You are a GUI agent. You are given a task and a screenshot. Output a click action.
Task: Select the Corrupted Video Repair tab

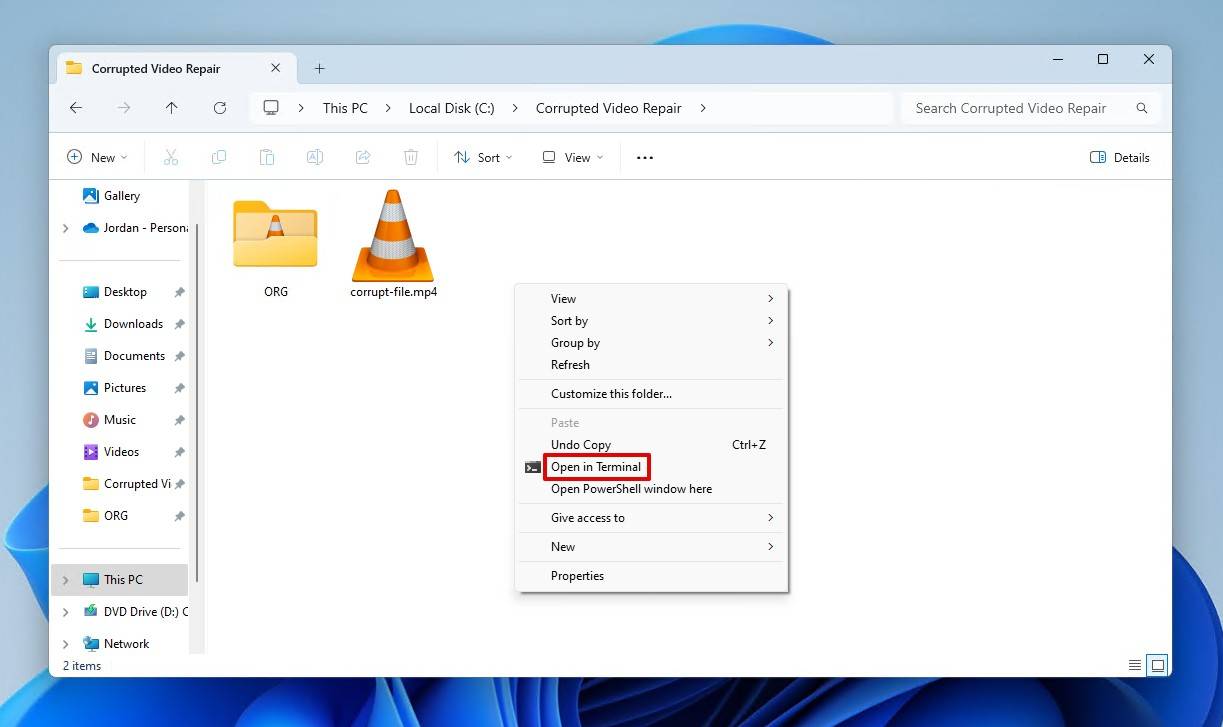coord(177,68)
